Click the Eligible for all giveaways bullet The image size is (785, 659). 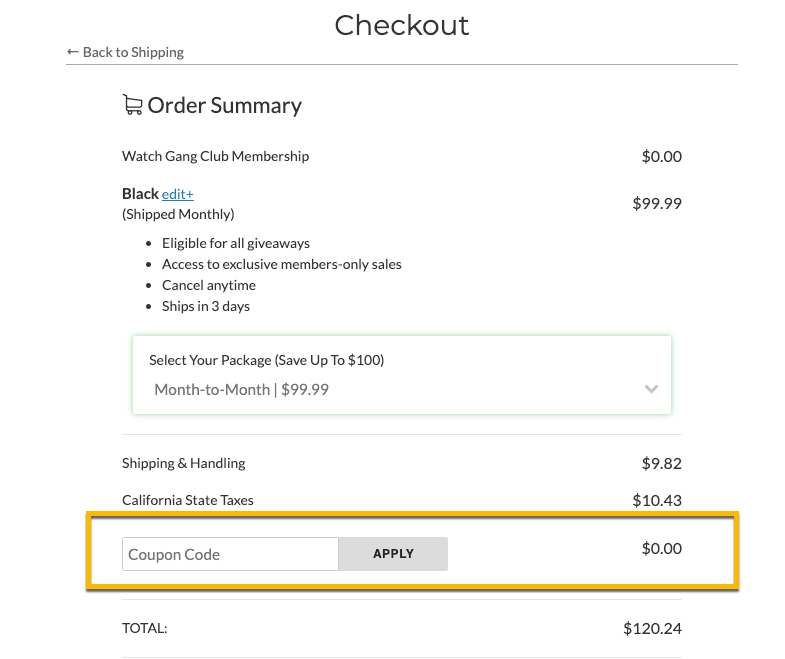click(x=236, y=243)
